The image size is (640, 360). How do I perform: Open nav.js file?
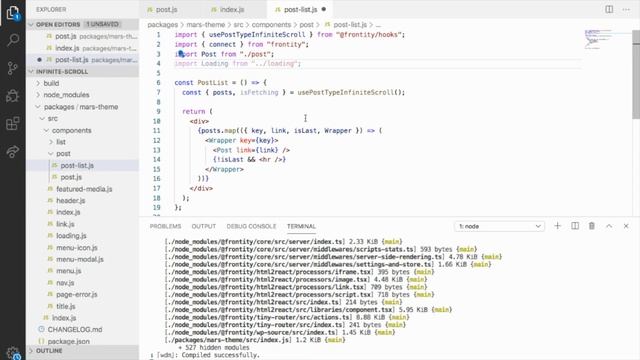coord(83,283)
